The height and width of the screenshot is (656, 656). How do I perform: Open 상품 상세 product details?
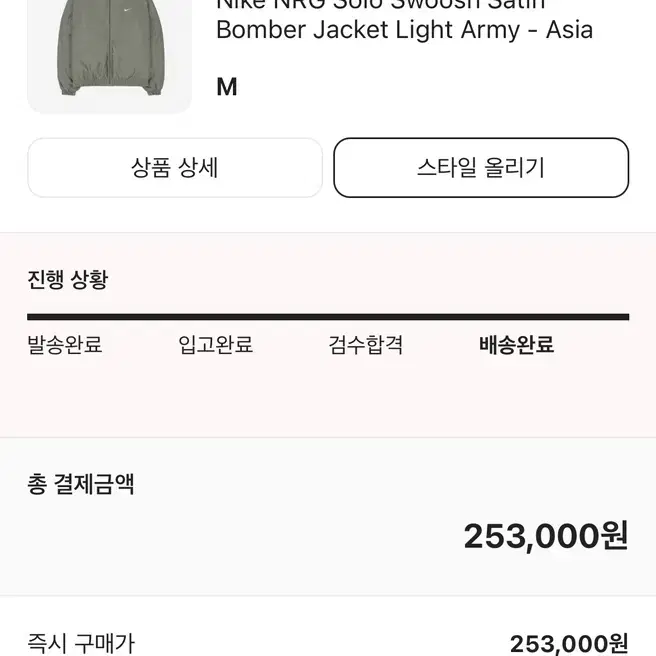pos(175,168)
